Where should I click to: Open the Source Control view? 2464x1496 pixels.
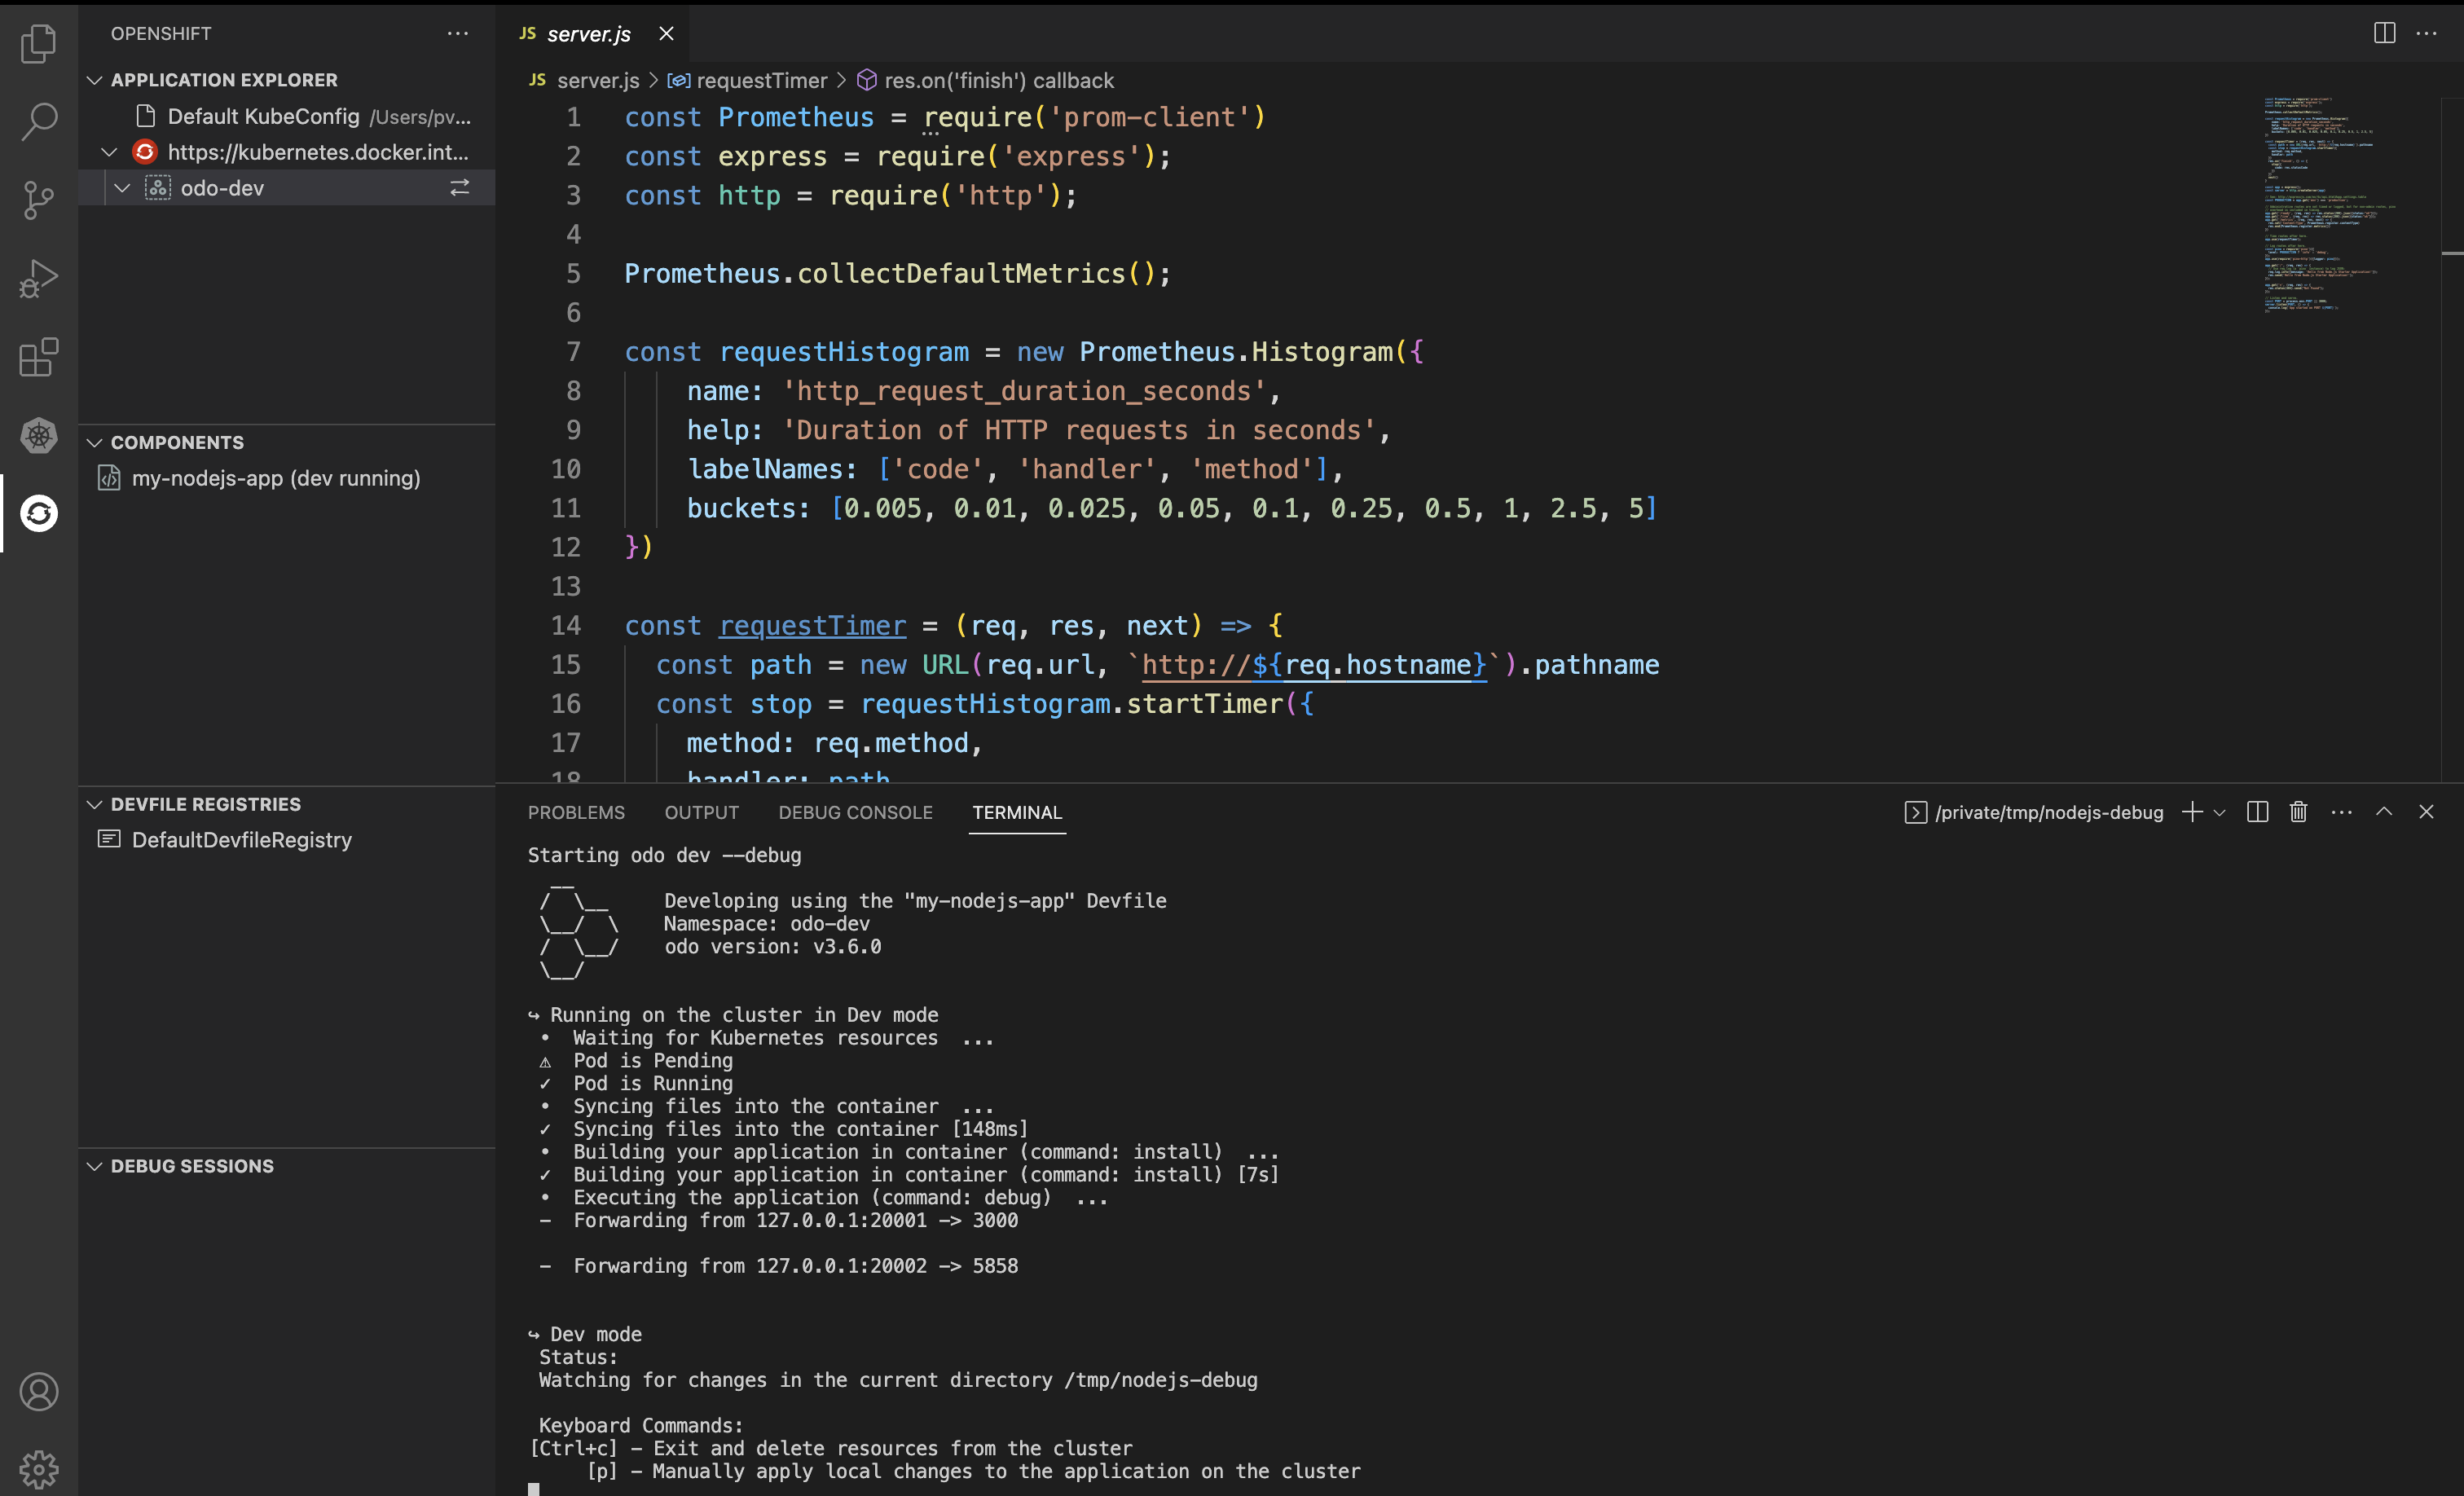pyautogui.click(x=38, y=199)
